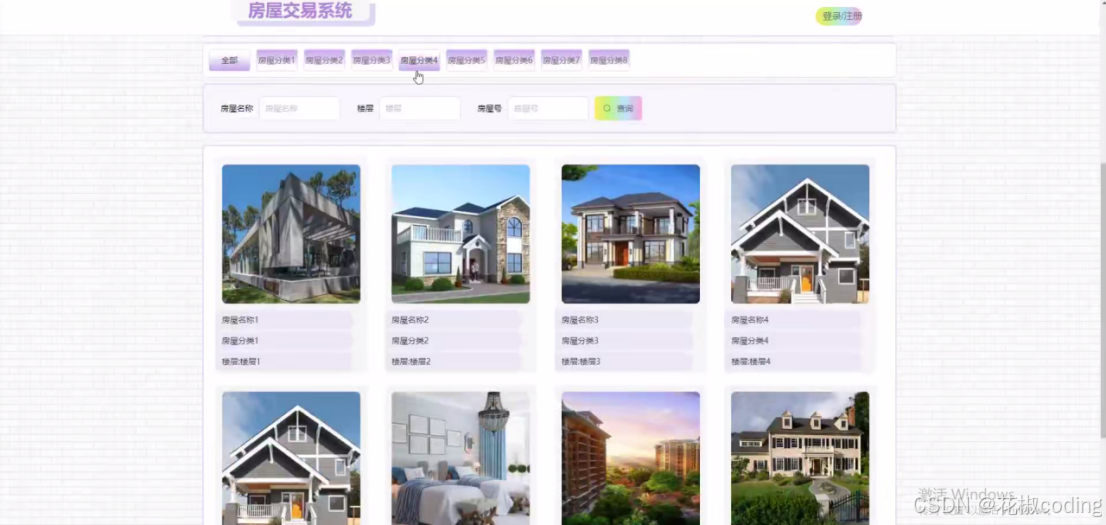
Task: Select the 房屋分类8 category tab
Action: [x=609, y=60]
